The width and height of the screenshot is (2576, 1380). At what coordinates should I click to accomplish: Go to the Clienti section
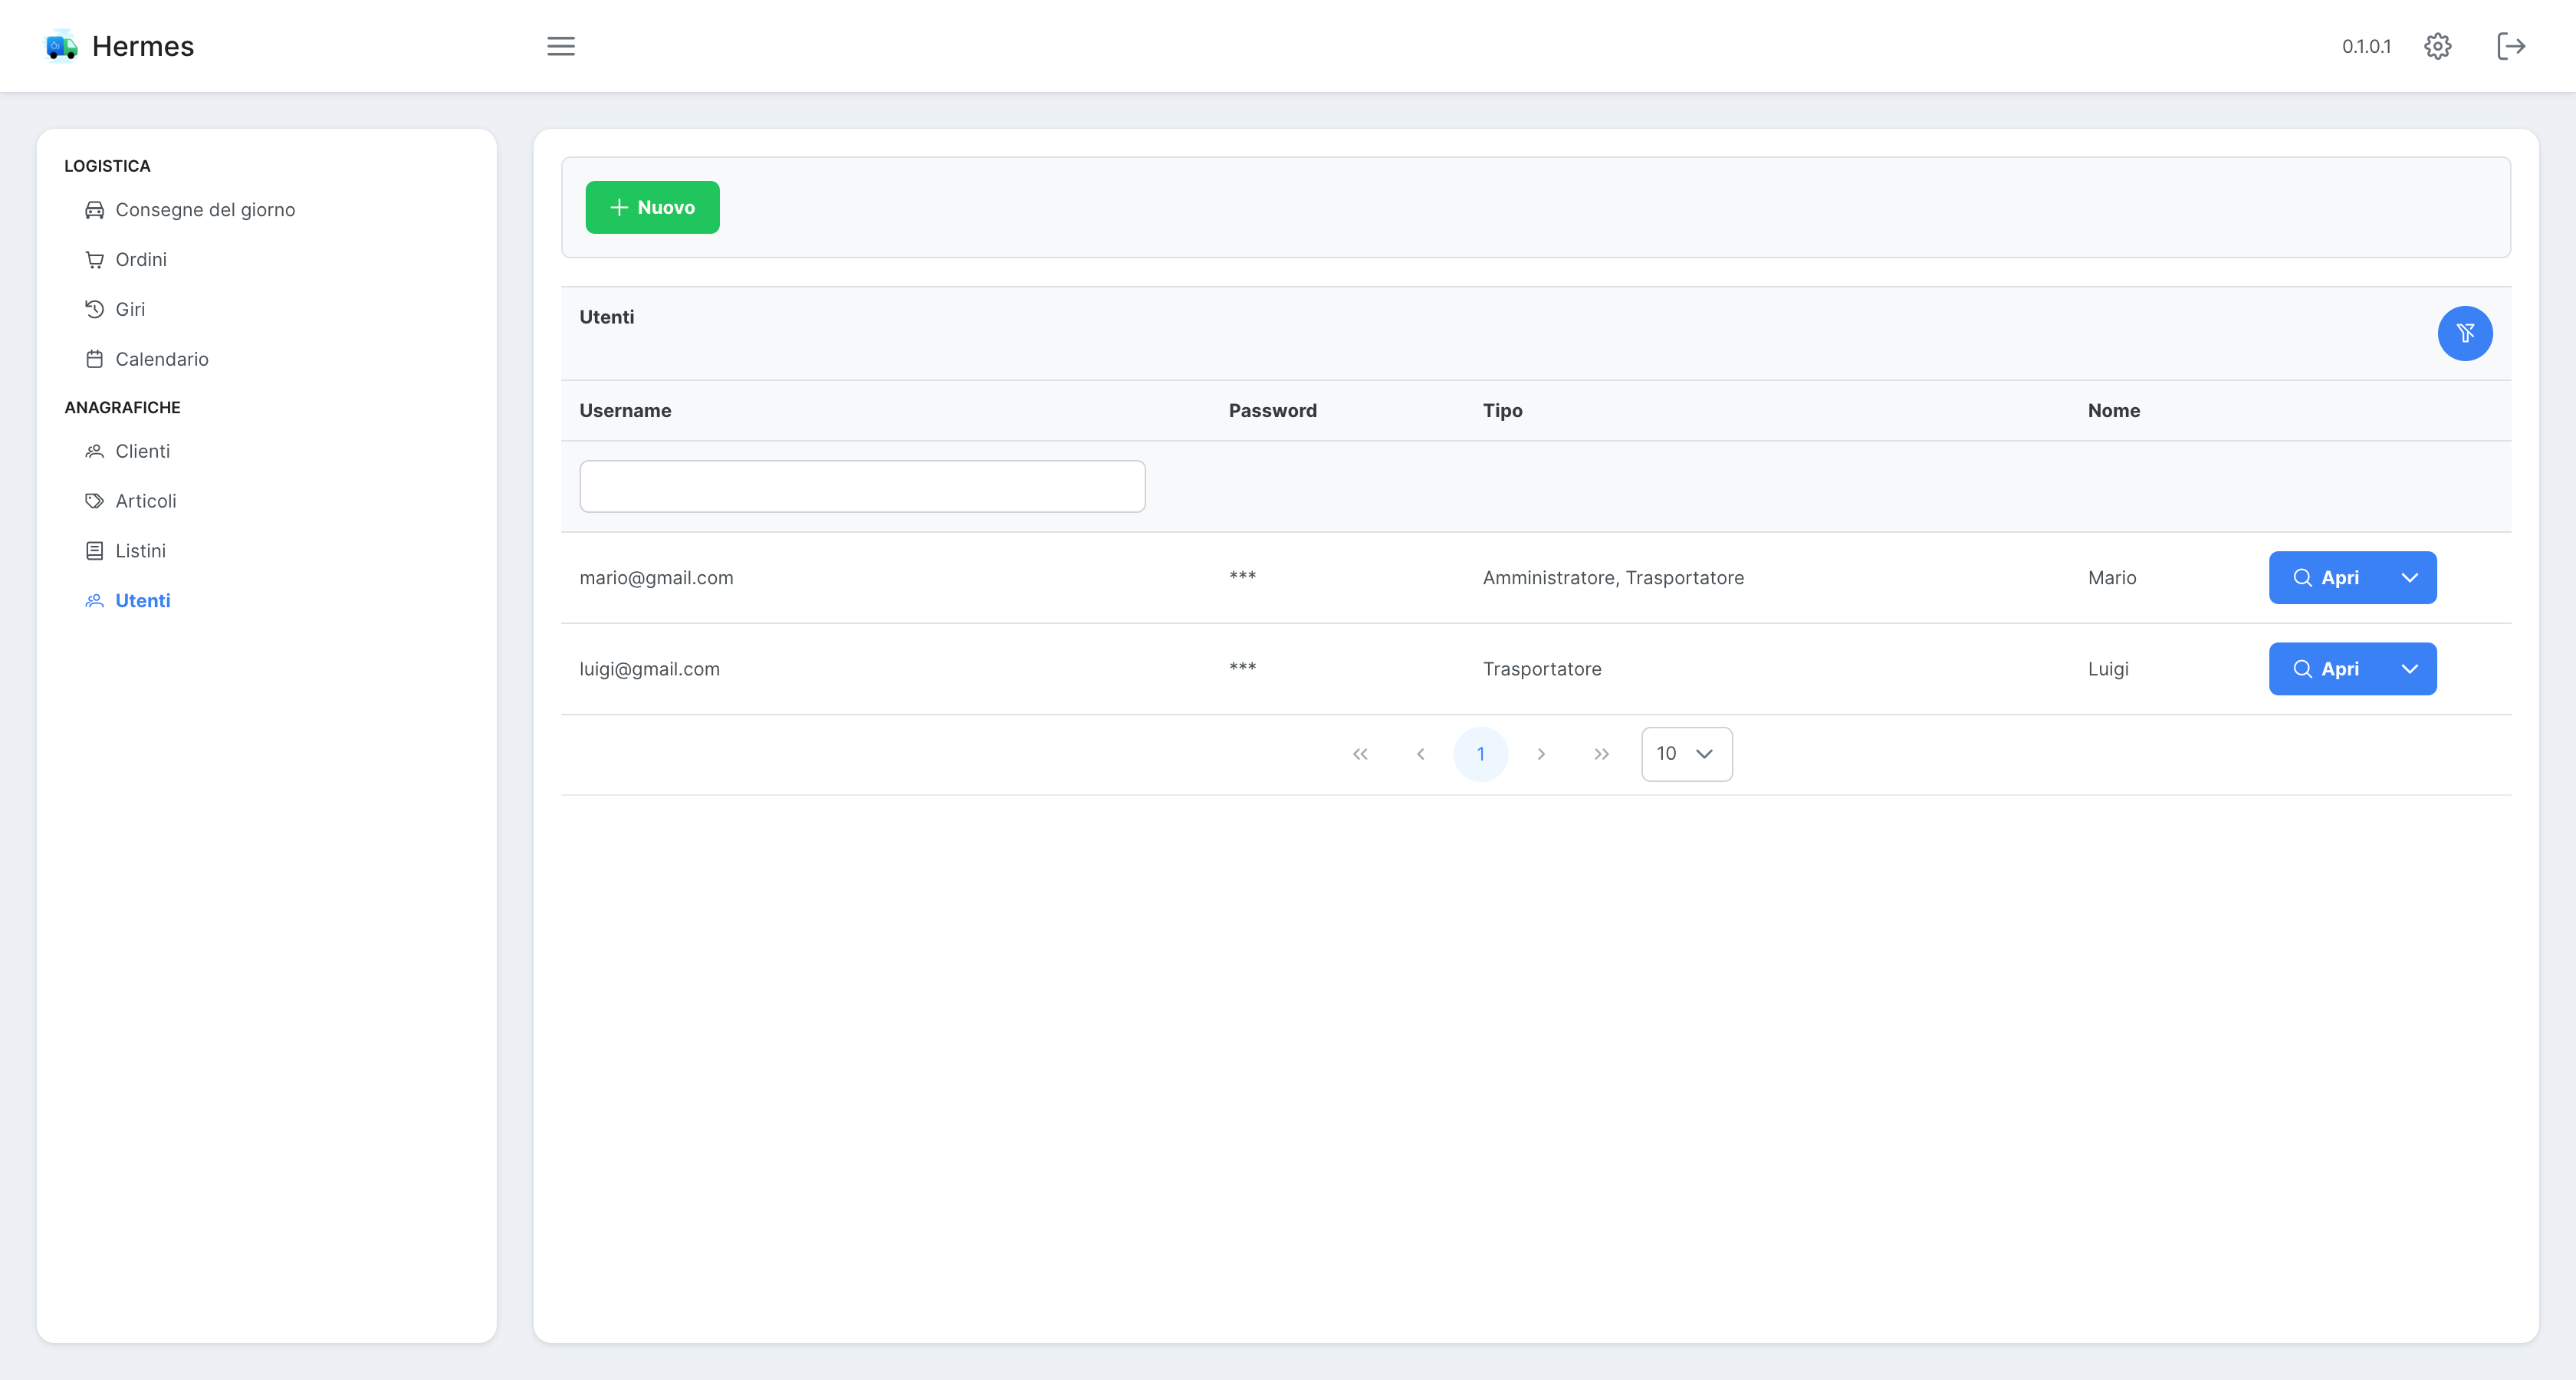coord(142,451)
